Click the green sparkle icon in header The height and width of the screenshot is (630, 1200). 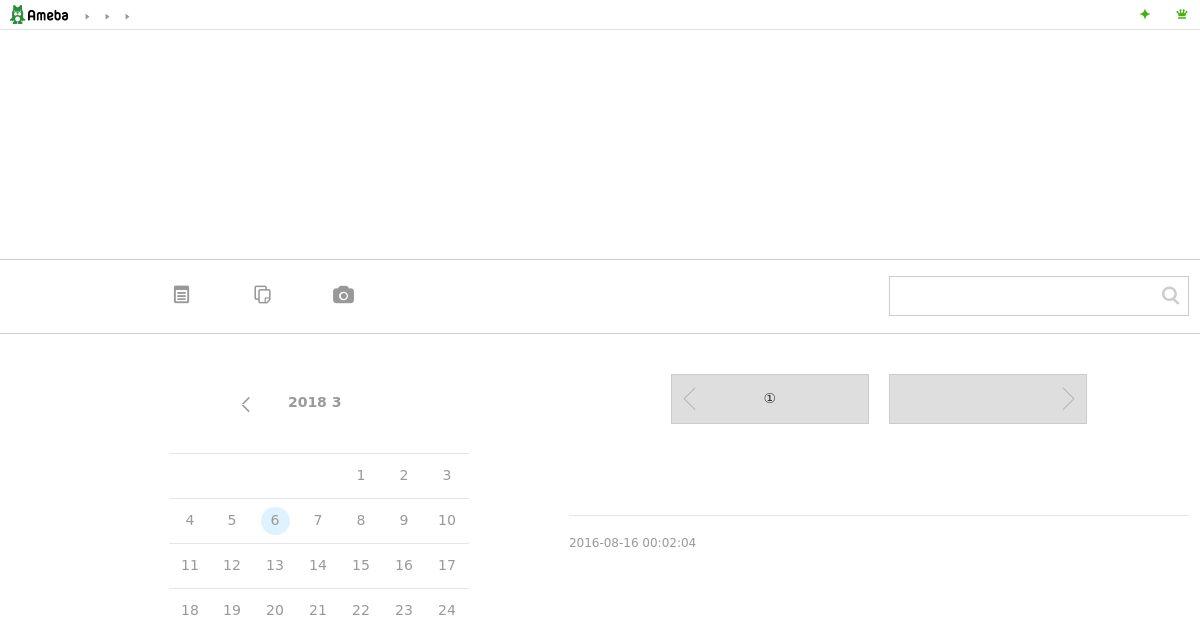pyautogui.click(x=1145, y=14)
